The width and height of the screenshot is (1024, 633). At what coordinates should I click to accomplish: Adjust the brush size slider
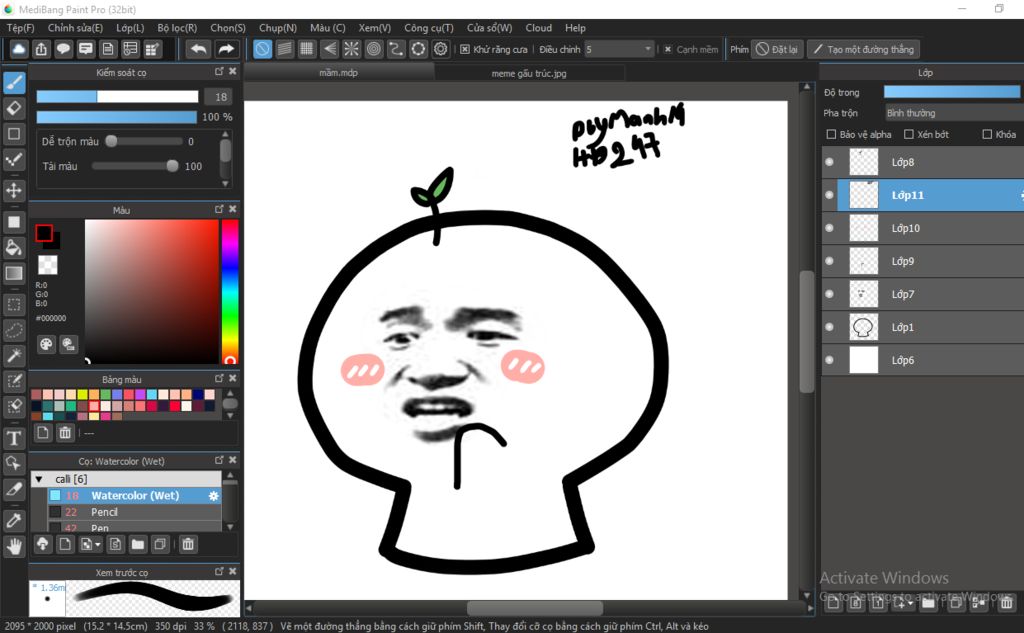(117, 97)
